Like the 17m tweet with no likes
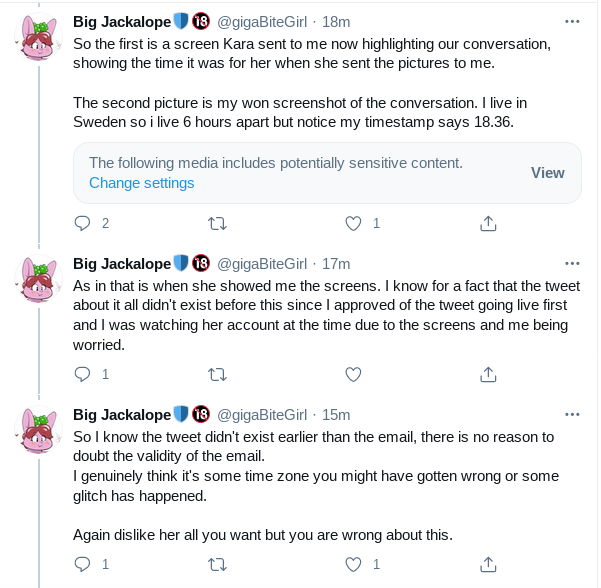The width and height of the screenshot is (601, 588). pyautogui.click(x=353, y=374)
